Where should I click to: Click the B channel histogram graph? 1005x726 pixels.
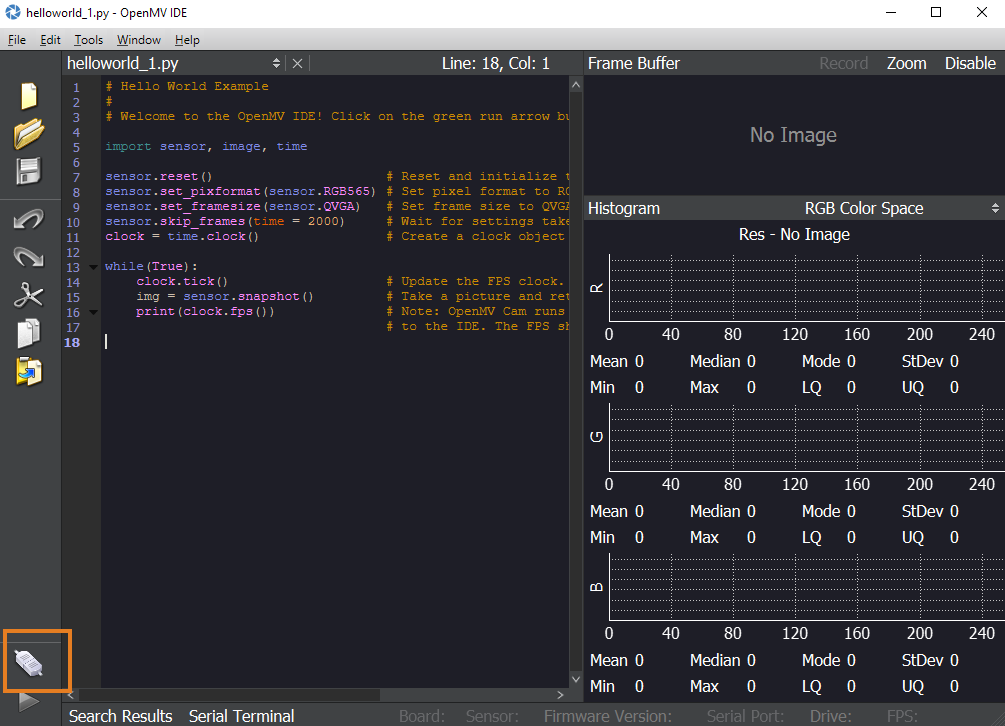806,587
